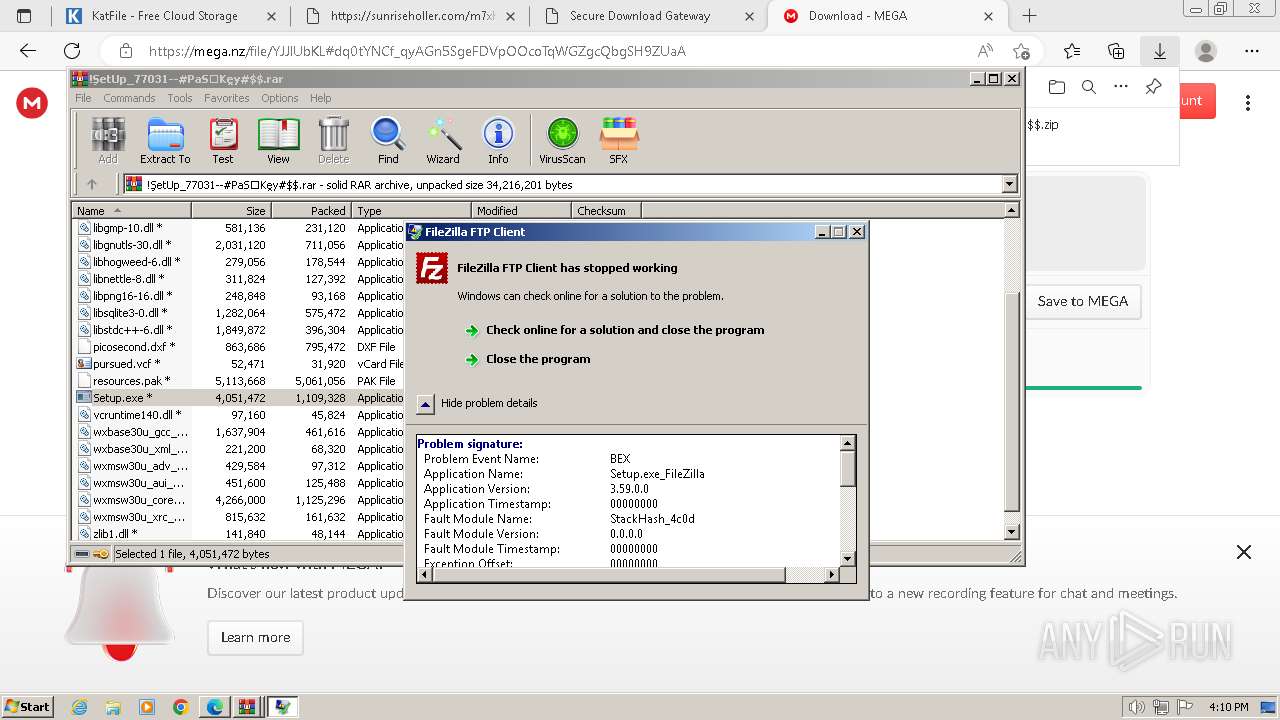Go up one folder in WinRAR
The width and height of the screenshot is (1280, 720).
click(92, 184)
